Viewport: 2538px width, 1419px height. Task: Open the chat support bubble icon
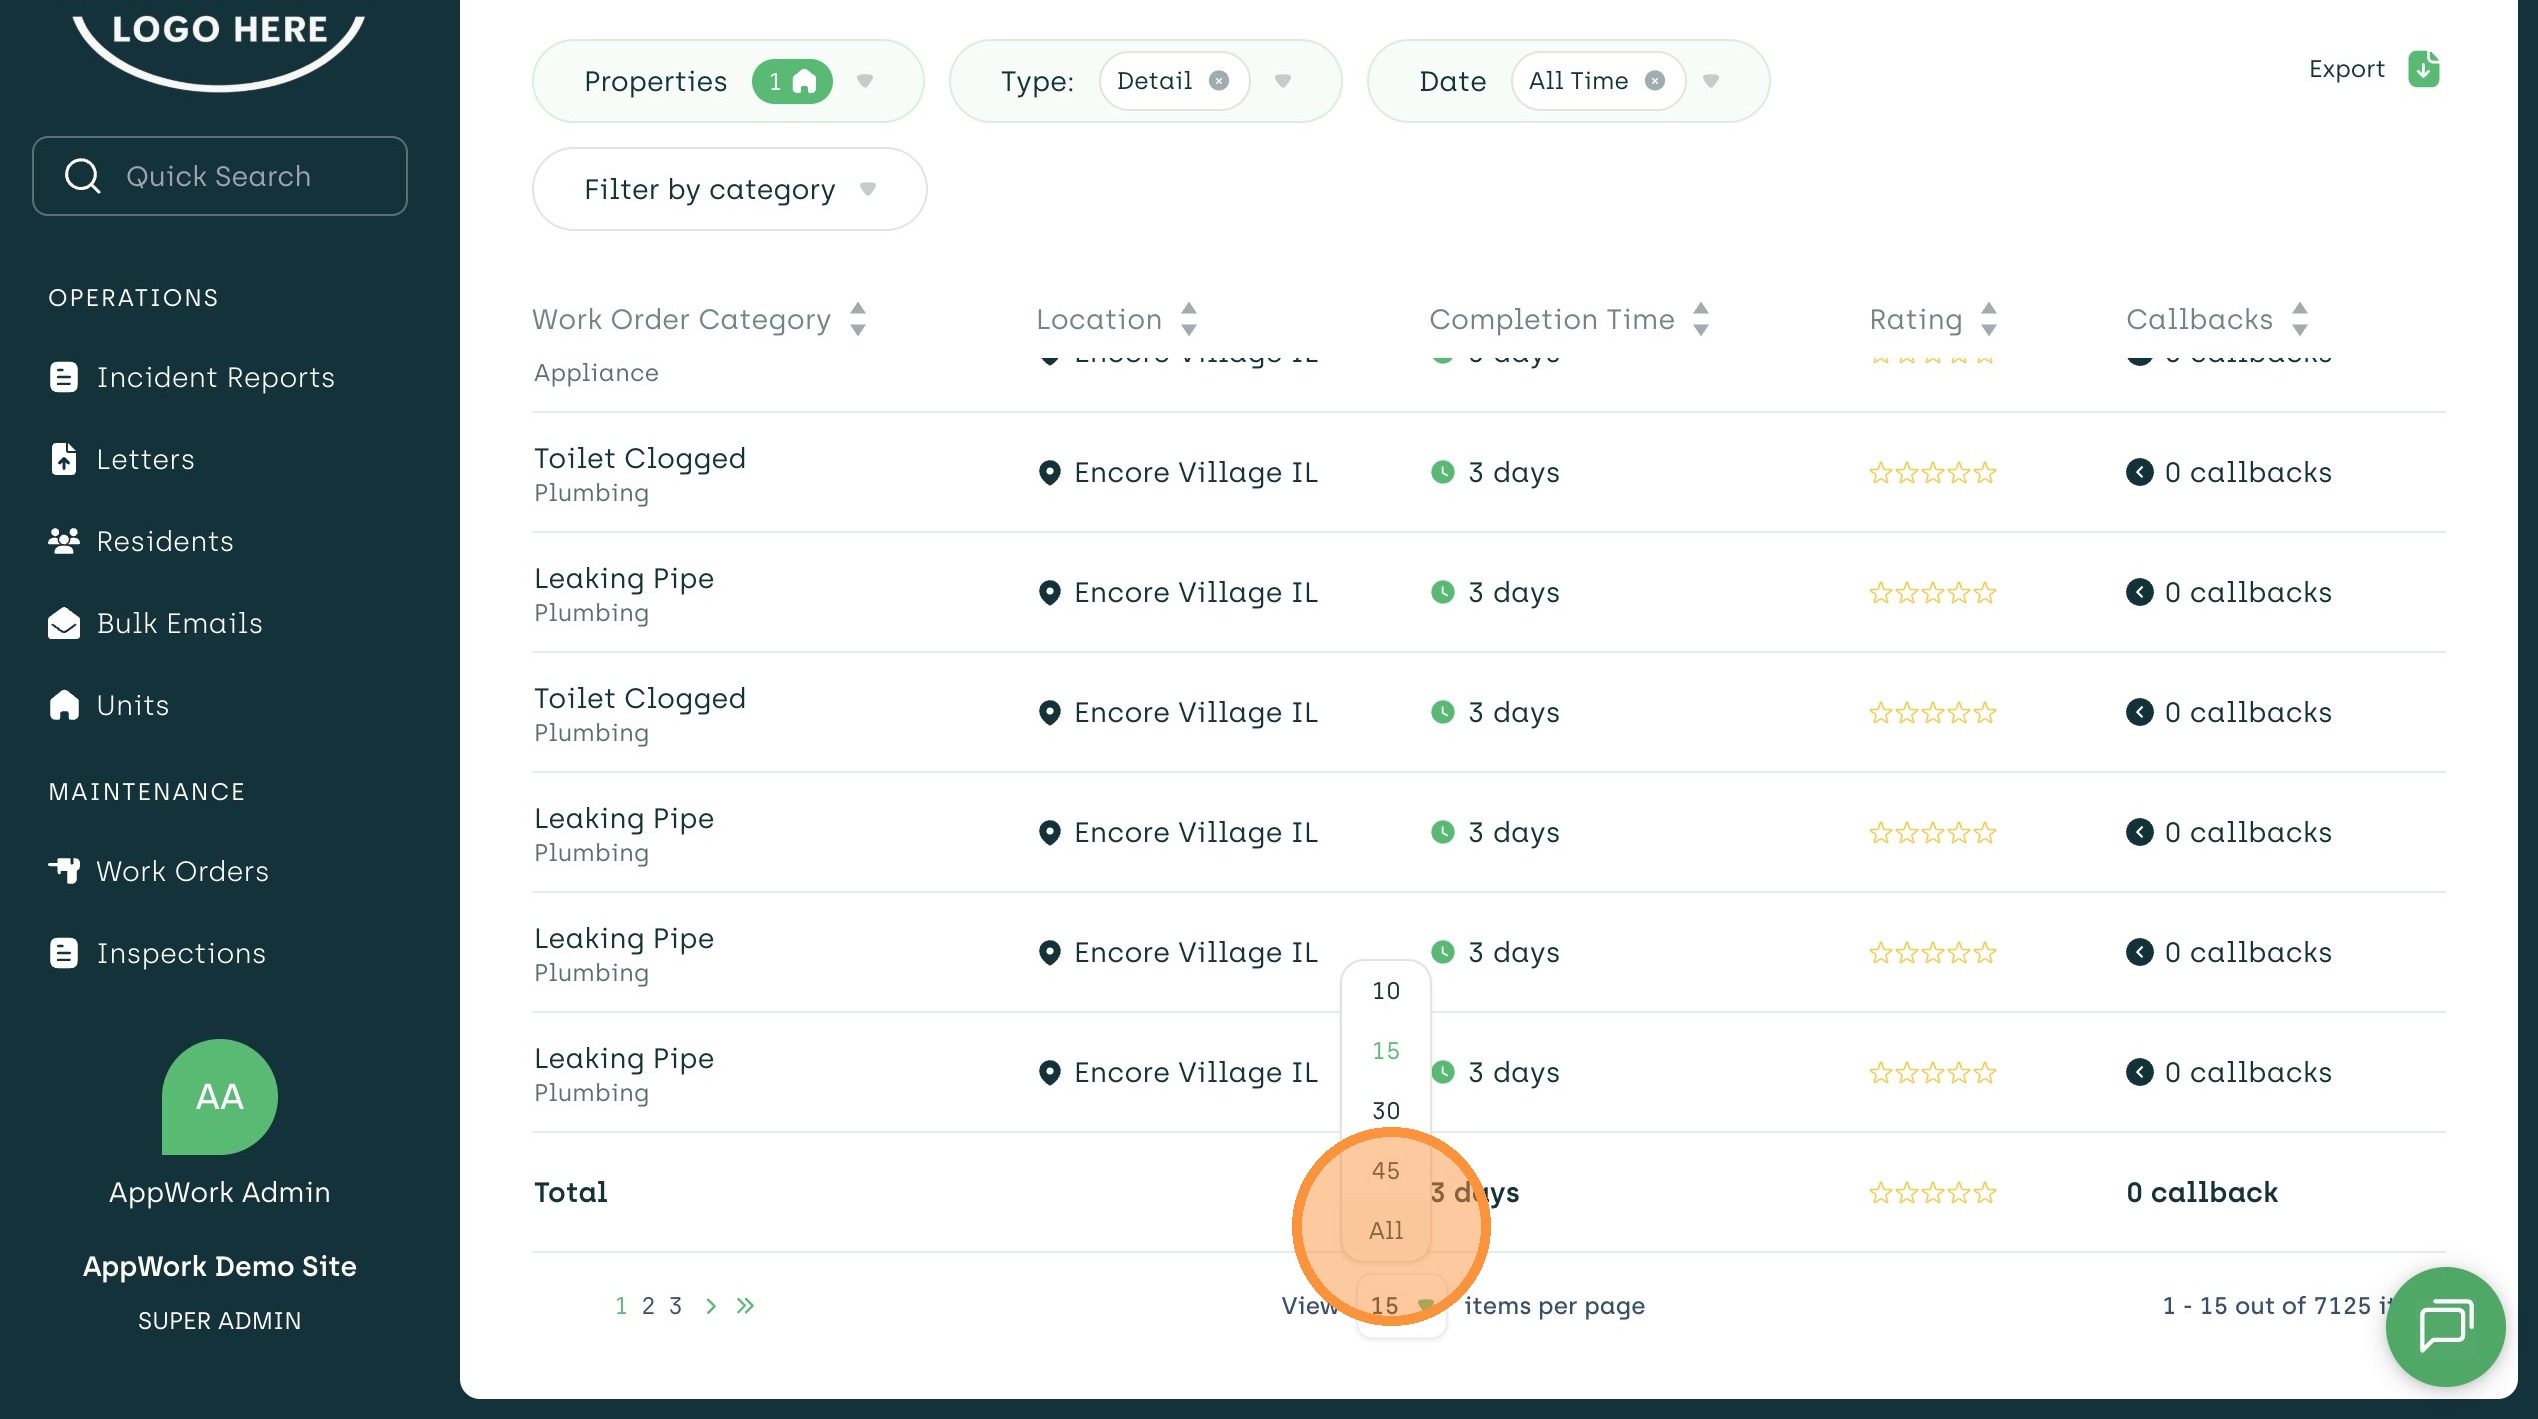2444,1326
